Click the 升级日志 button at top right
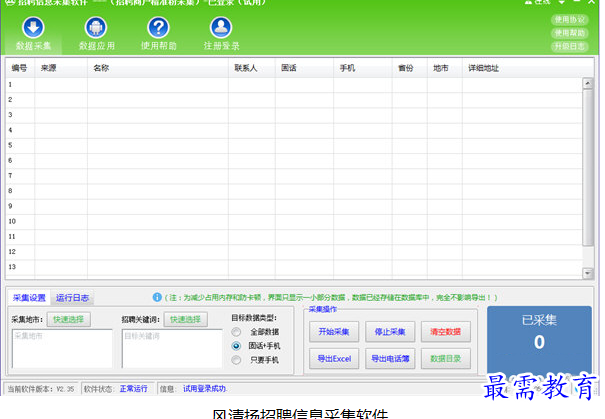This screenshot has width=605, height=419. coord(569,47)
